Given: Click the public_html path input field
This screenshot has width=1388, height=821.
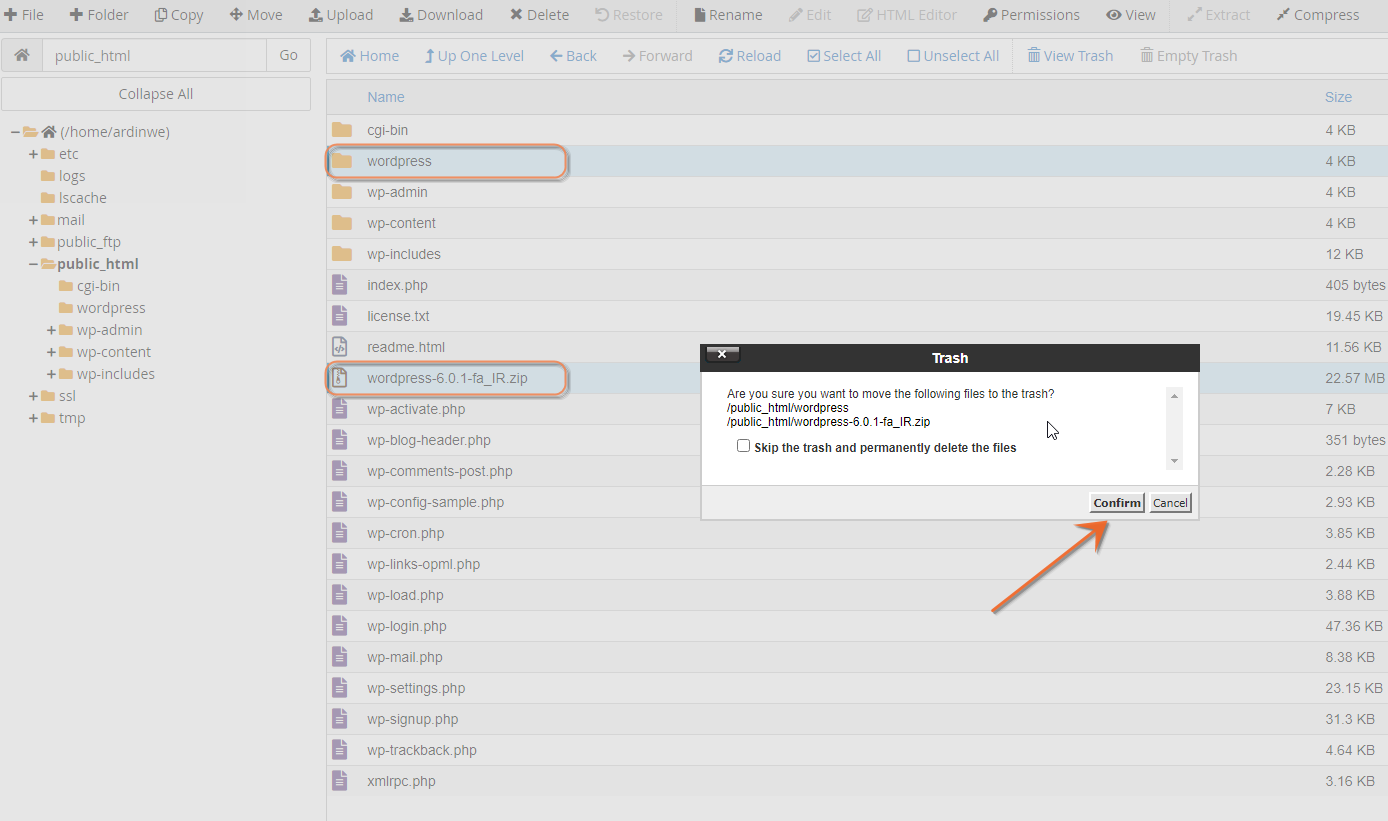Looking at the screenshot, I should tap(154, 56).
